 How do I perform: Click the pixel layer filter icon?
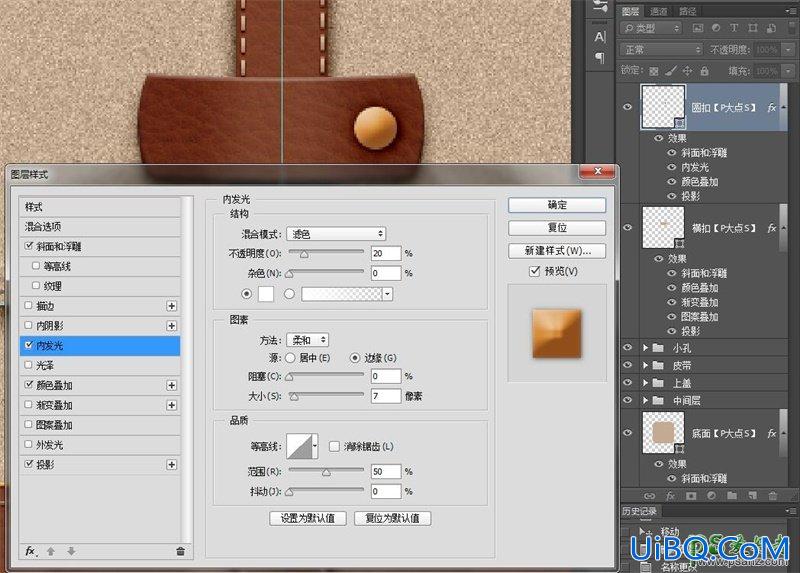pyautogui.click(x=697, y=28)
